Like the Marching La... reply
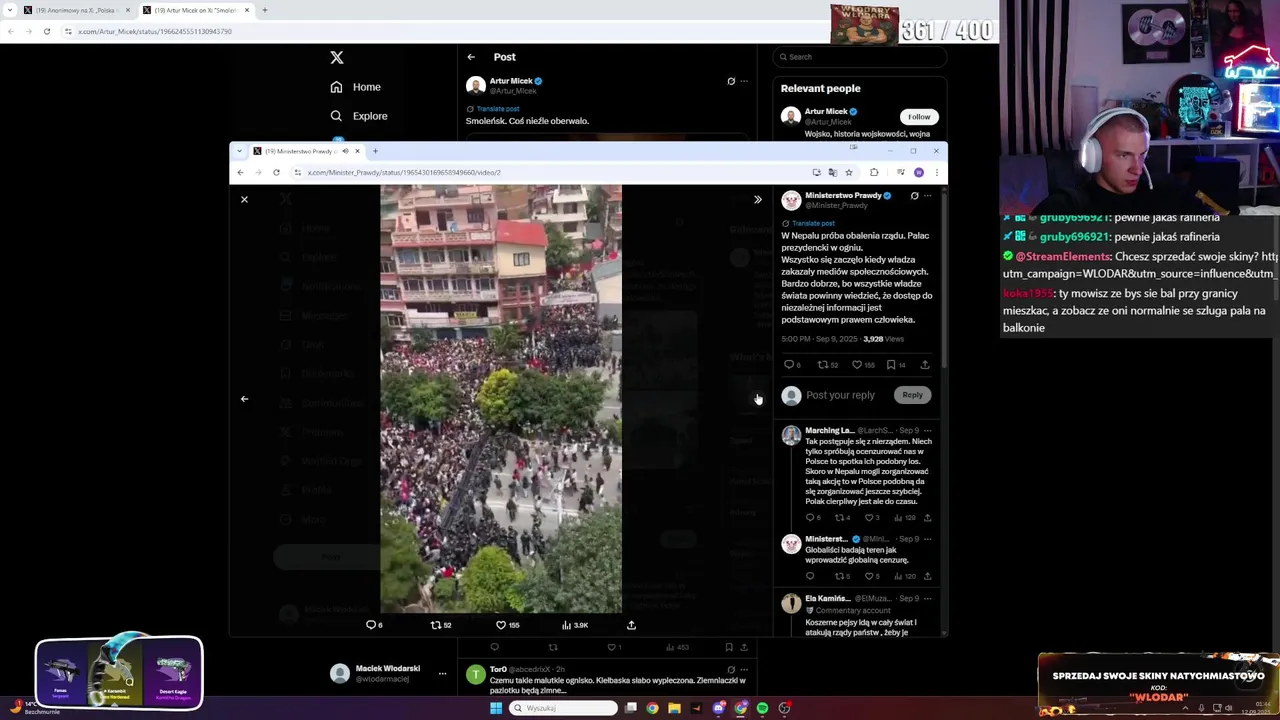Screen dimensions: 1280x720 tap(871, 518)
